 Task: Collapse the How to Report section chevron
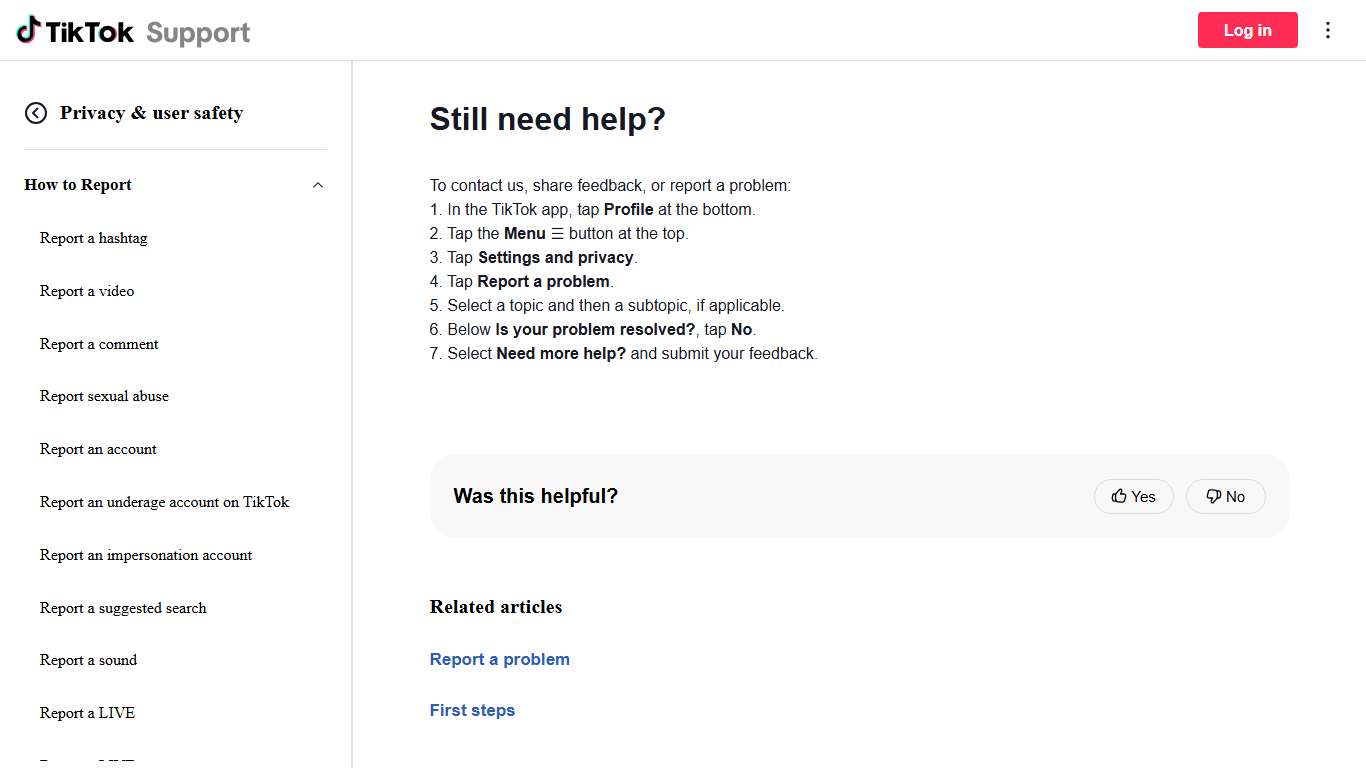click(318, 185)
